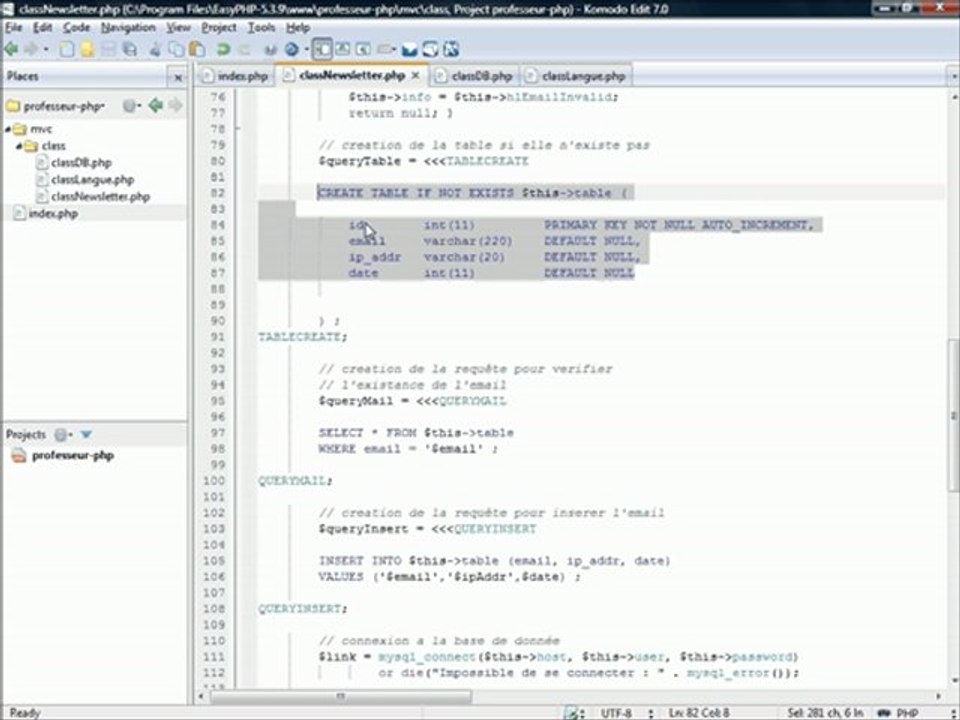Open the Edit menu
The width and height of the screenshot is (960, 720).
[x=42, y=28]
